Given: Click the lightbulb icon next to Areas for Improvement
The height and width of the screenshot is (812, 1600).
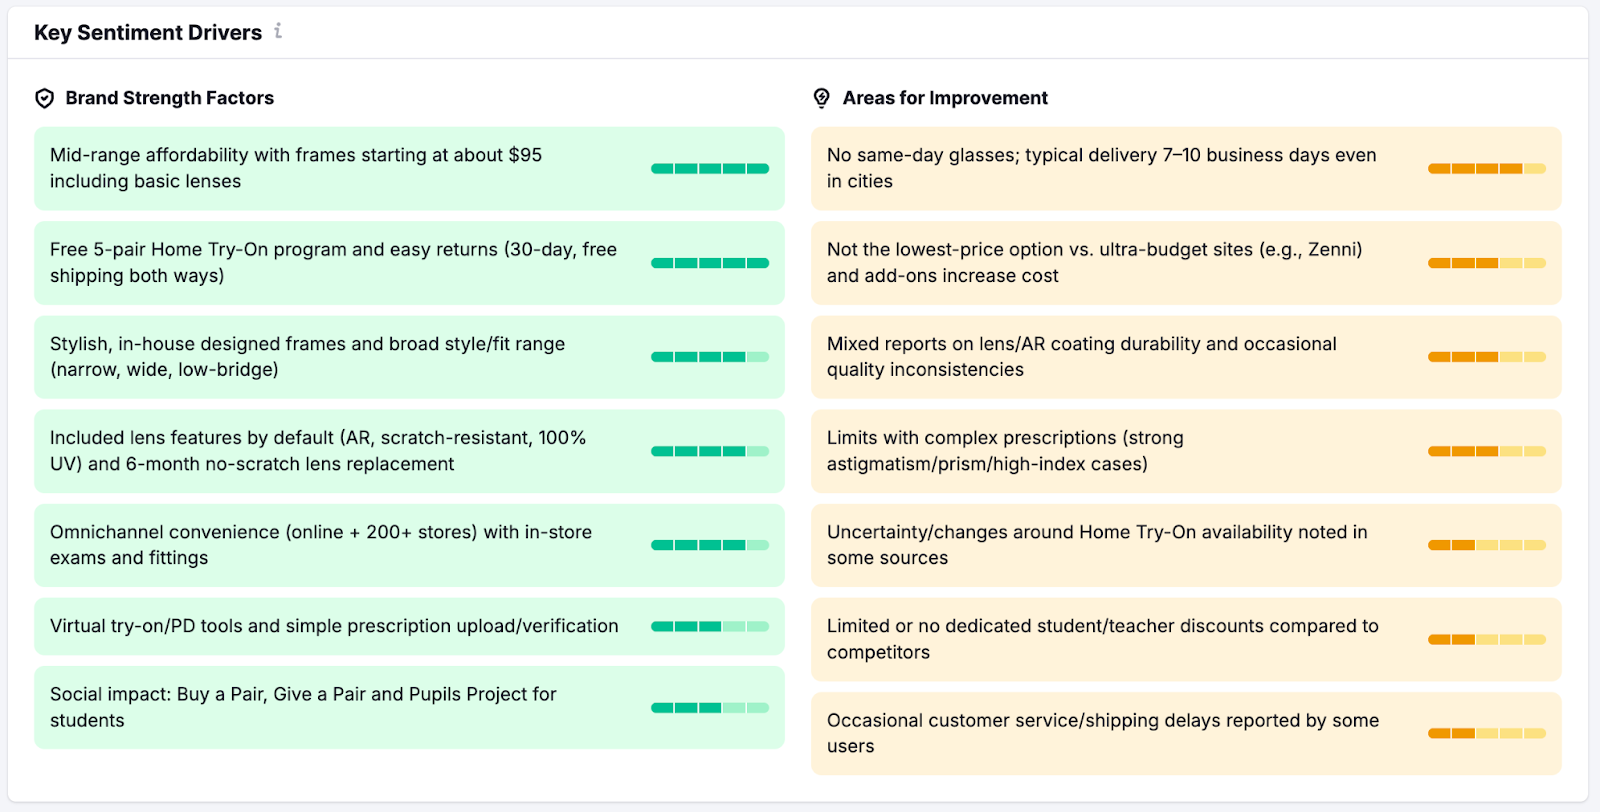Looking at the screenshot, I should pyautogui.click(x=821, y=98).
